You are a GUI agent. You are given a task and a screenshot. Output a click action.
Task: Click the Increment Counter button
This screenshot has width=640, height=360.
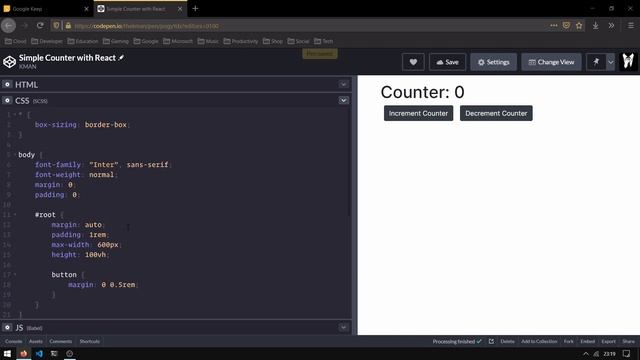tap(418, 113)
